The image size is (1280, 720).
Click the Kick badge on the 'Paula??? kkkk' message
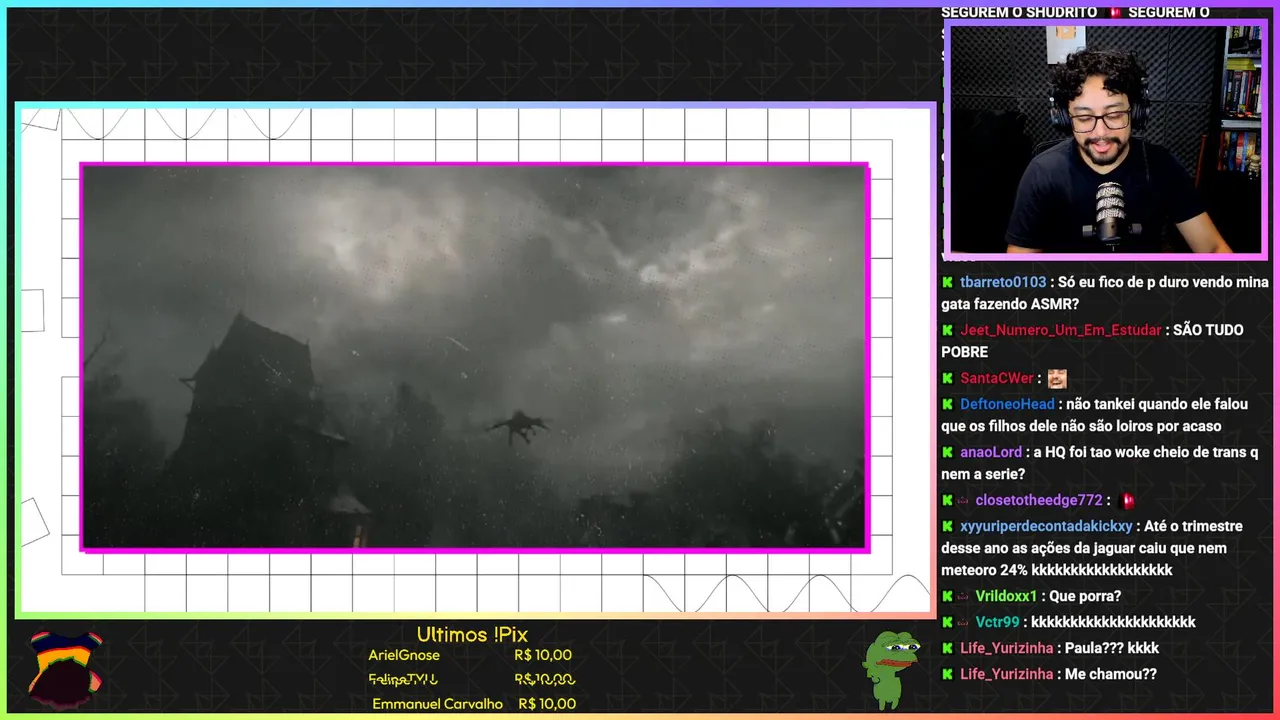[947, 649]
